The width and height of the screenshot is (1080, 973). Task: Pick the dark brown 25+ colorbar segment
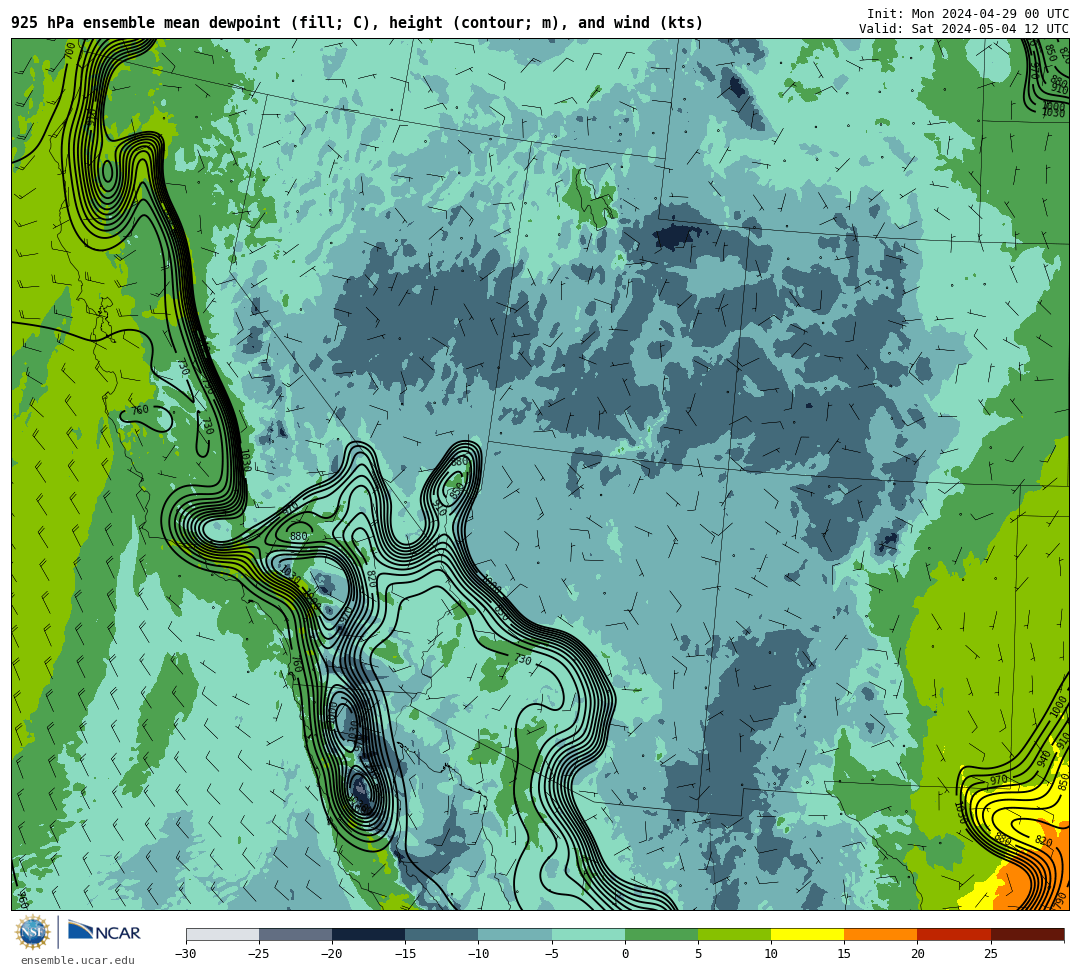[1028, 934]
